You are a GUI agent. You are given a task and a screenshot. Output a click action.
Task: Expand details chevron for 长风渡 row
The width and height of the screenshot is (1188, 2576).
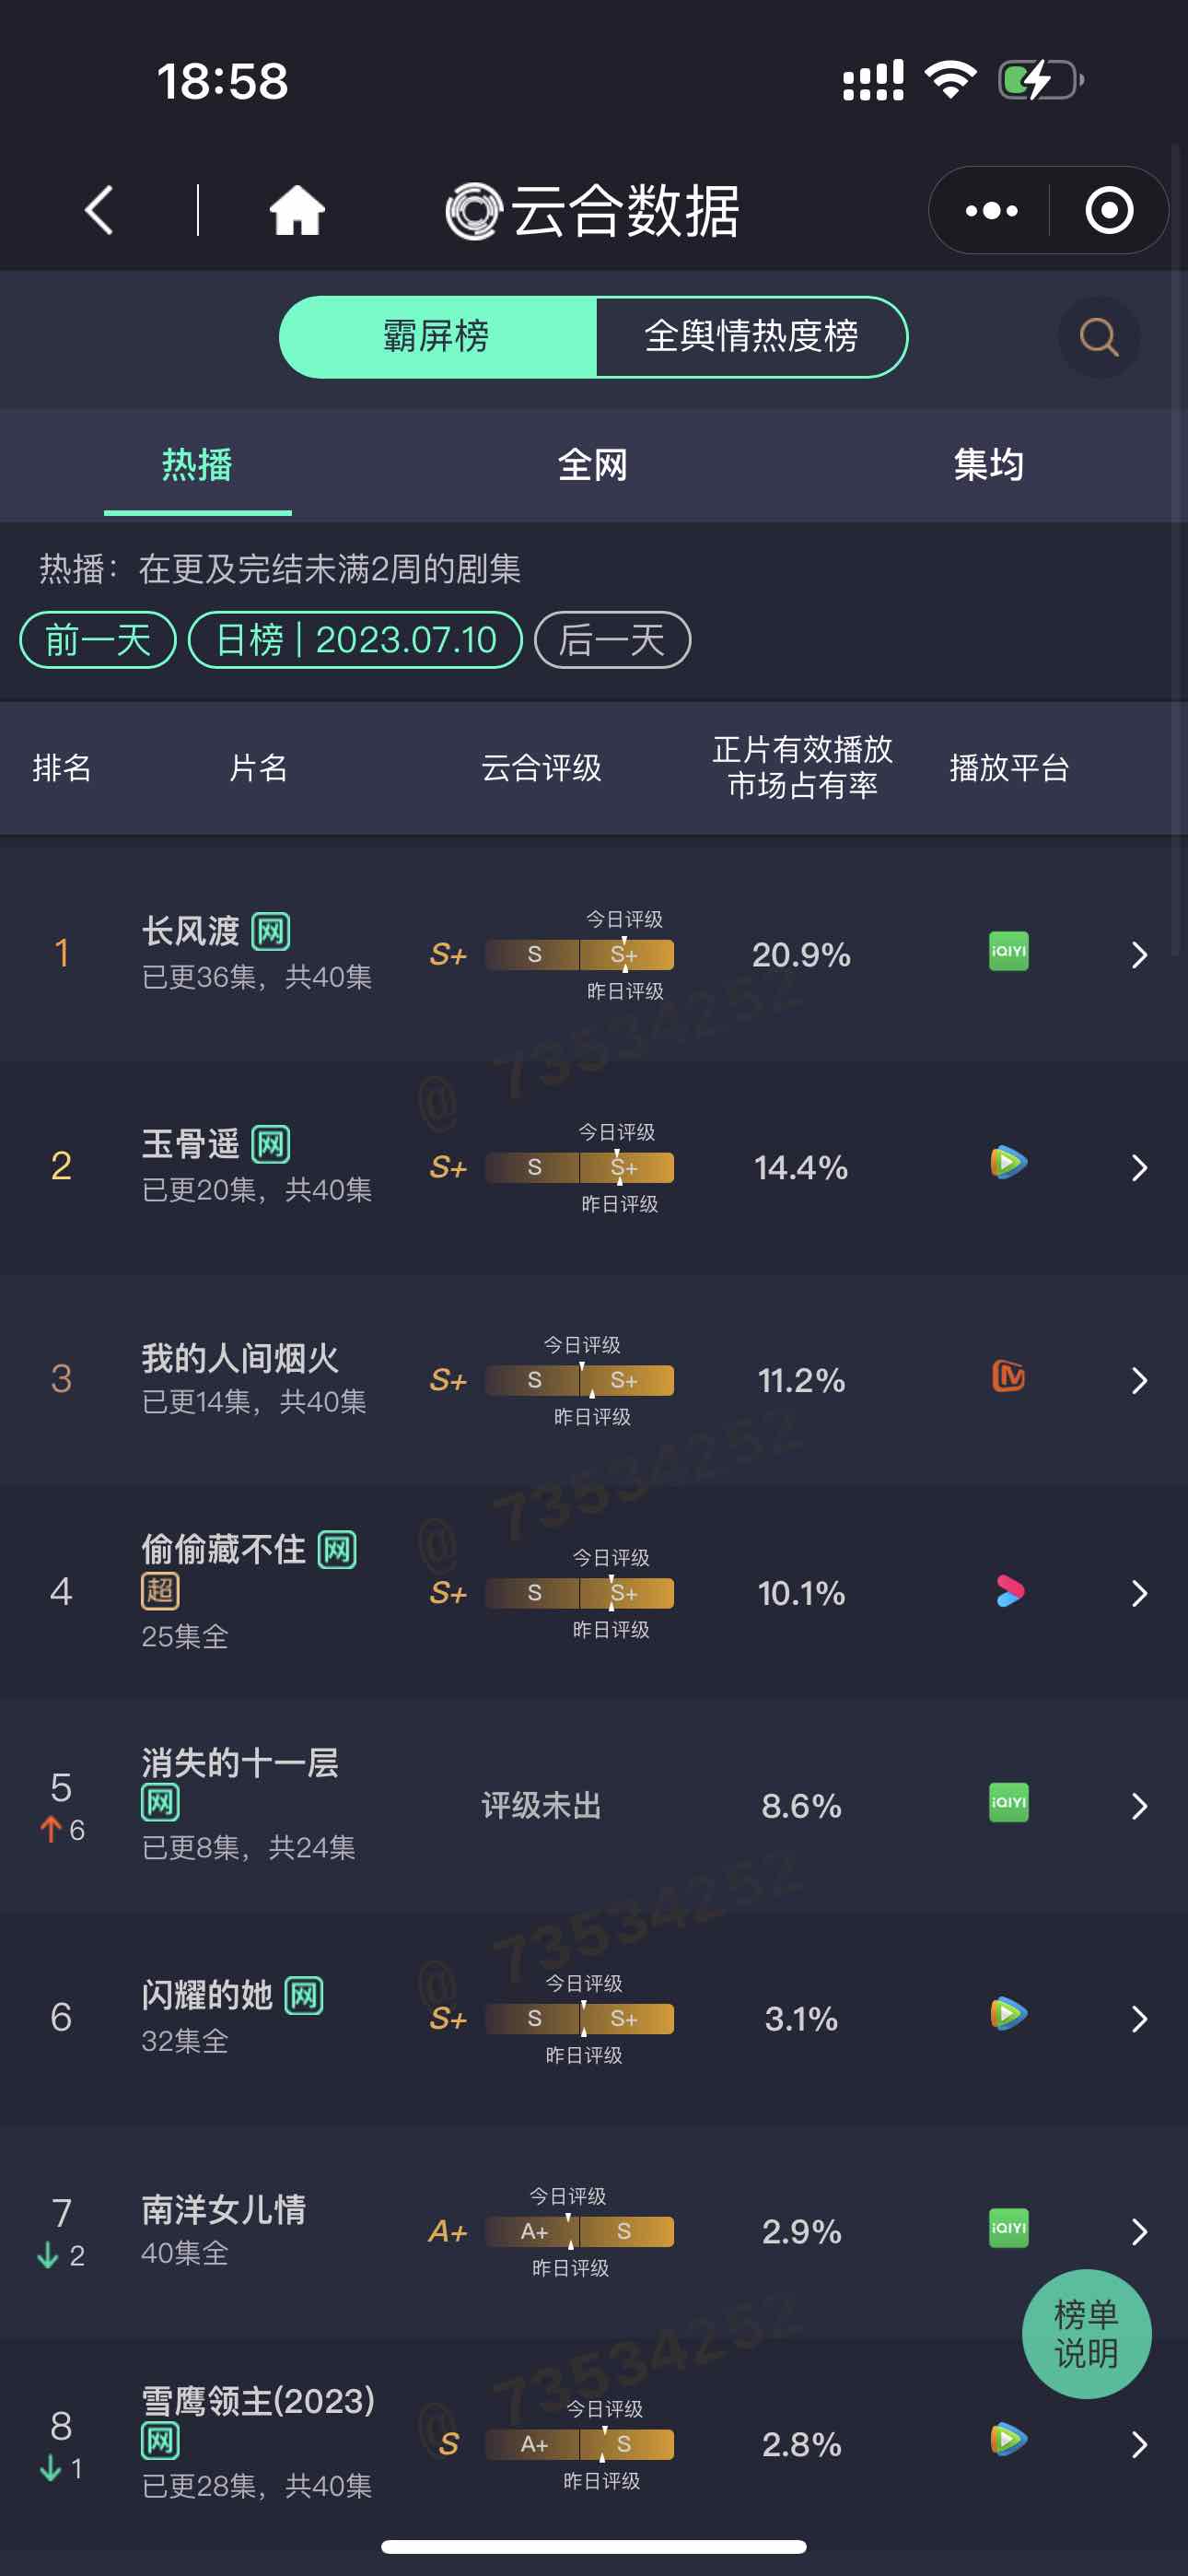(x=1139, y=955)
